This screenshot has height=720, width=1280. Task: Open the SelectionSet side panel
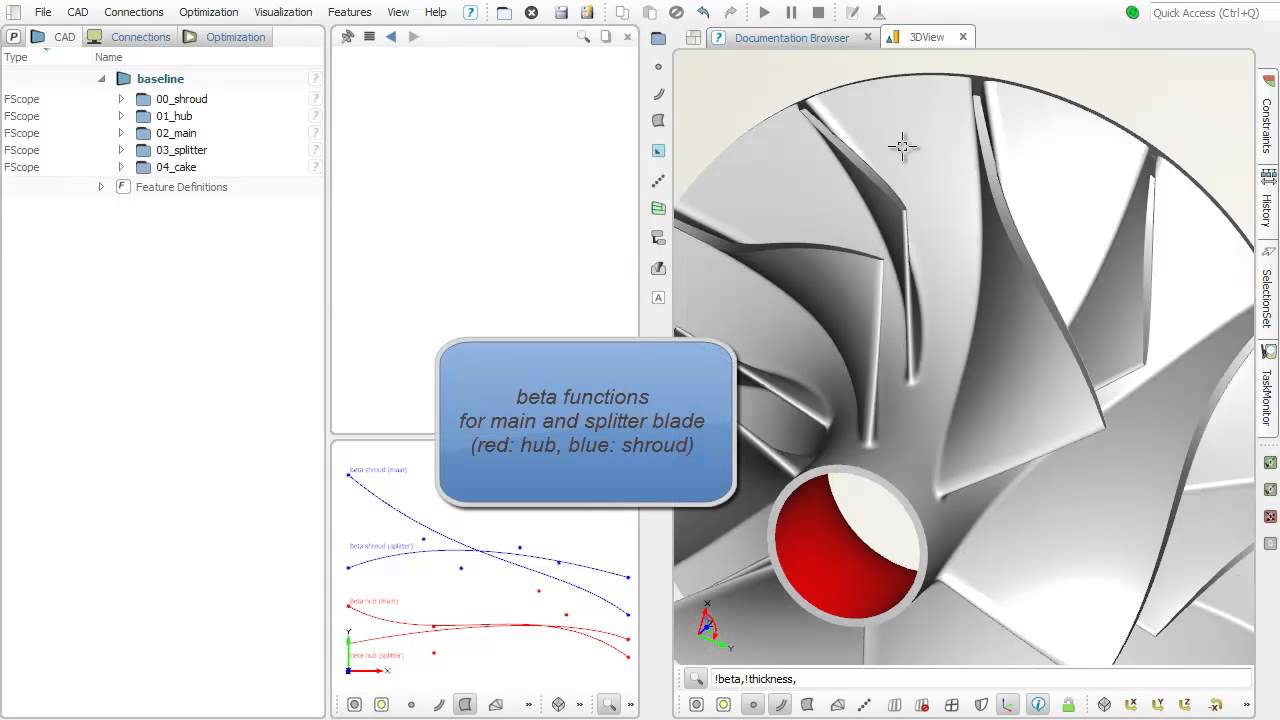pos(1267,289)
